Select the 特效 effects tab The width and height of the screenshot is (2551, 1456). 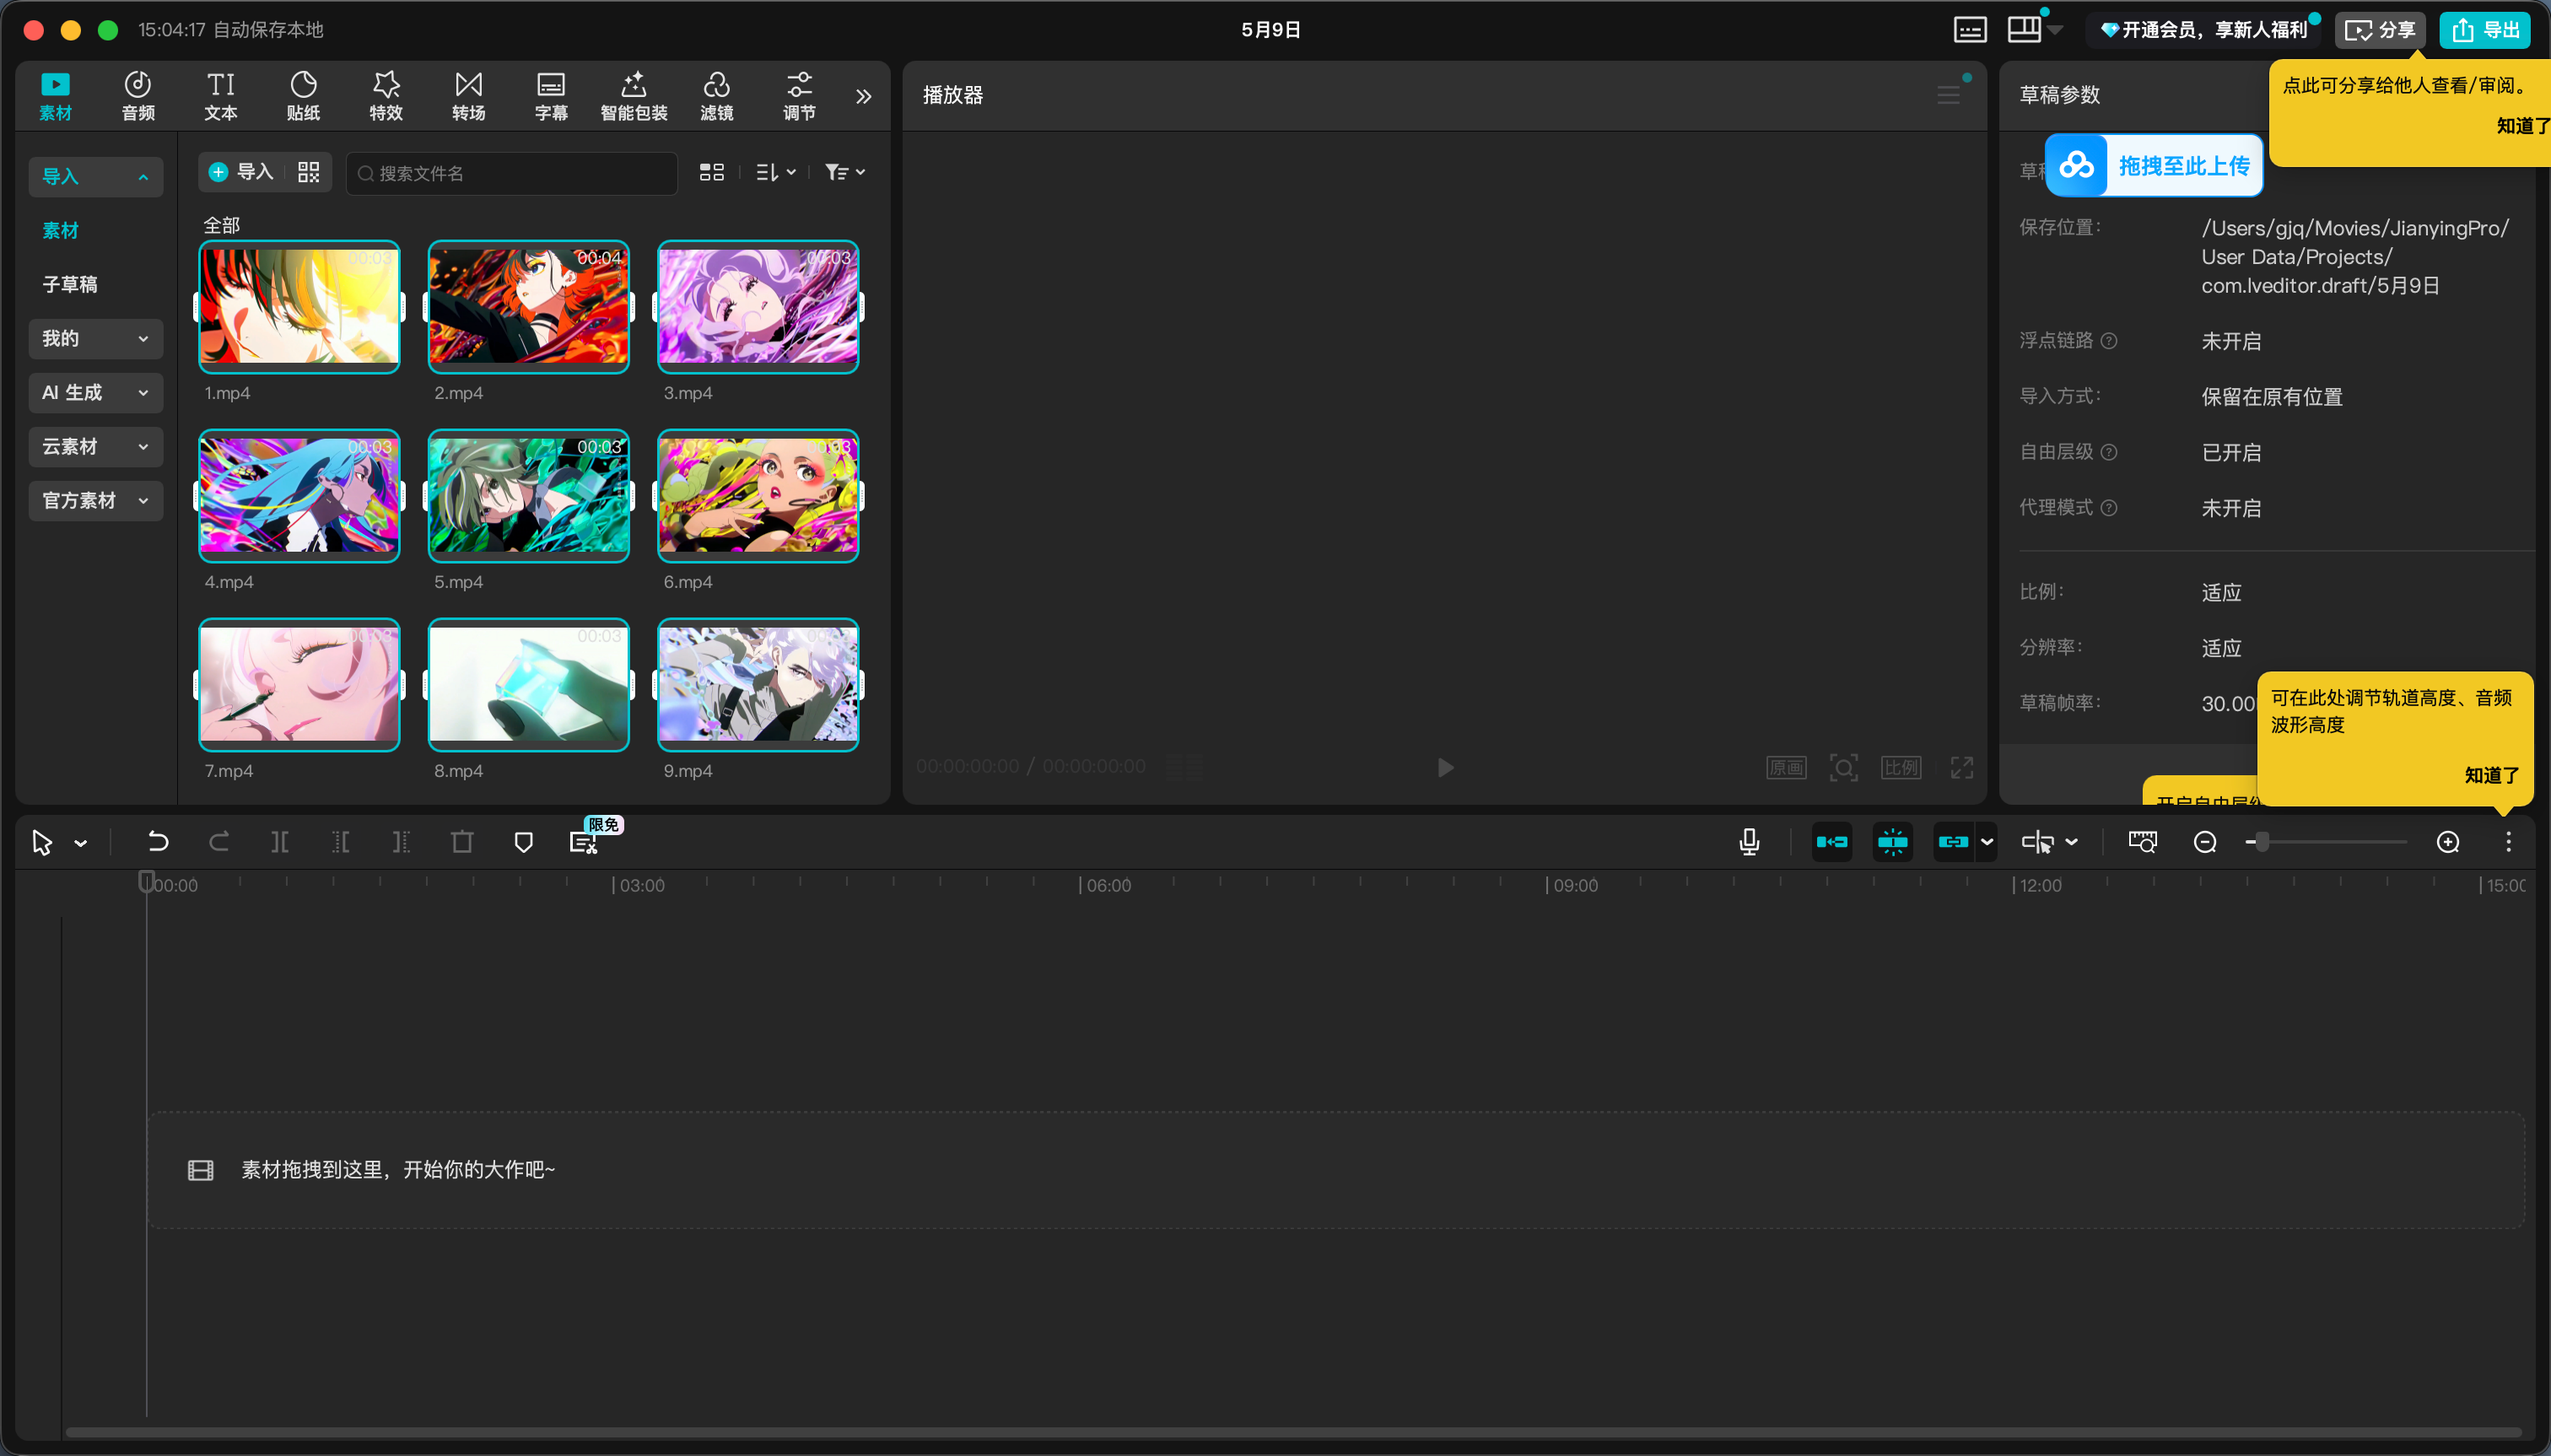pos(386,96)
